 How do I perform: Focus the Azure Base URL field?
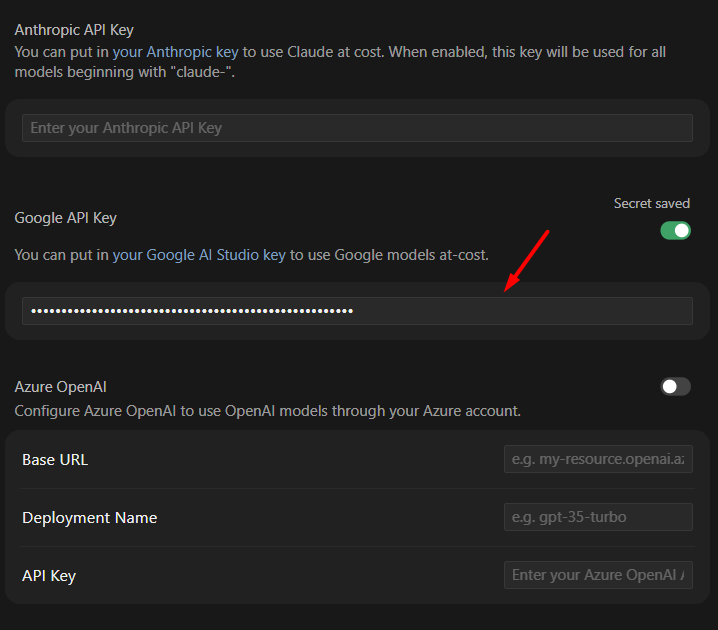pos(598,459)
